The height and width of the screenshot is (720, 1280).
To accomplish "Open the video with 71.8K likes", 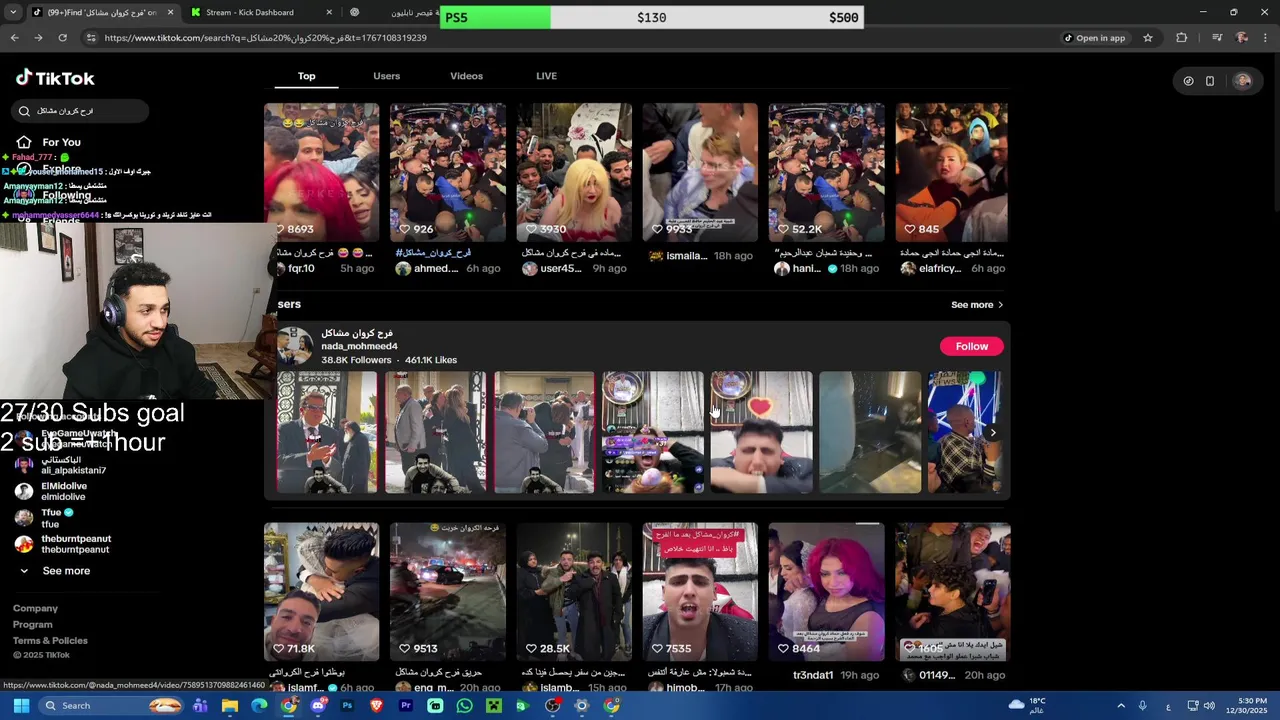I will 321,592.
